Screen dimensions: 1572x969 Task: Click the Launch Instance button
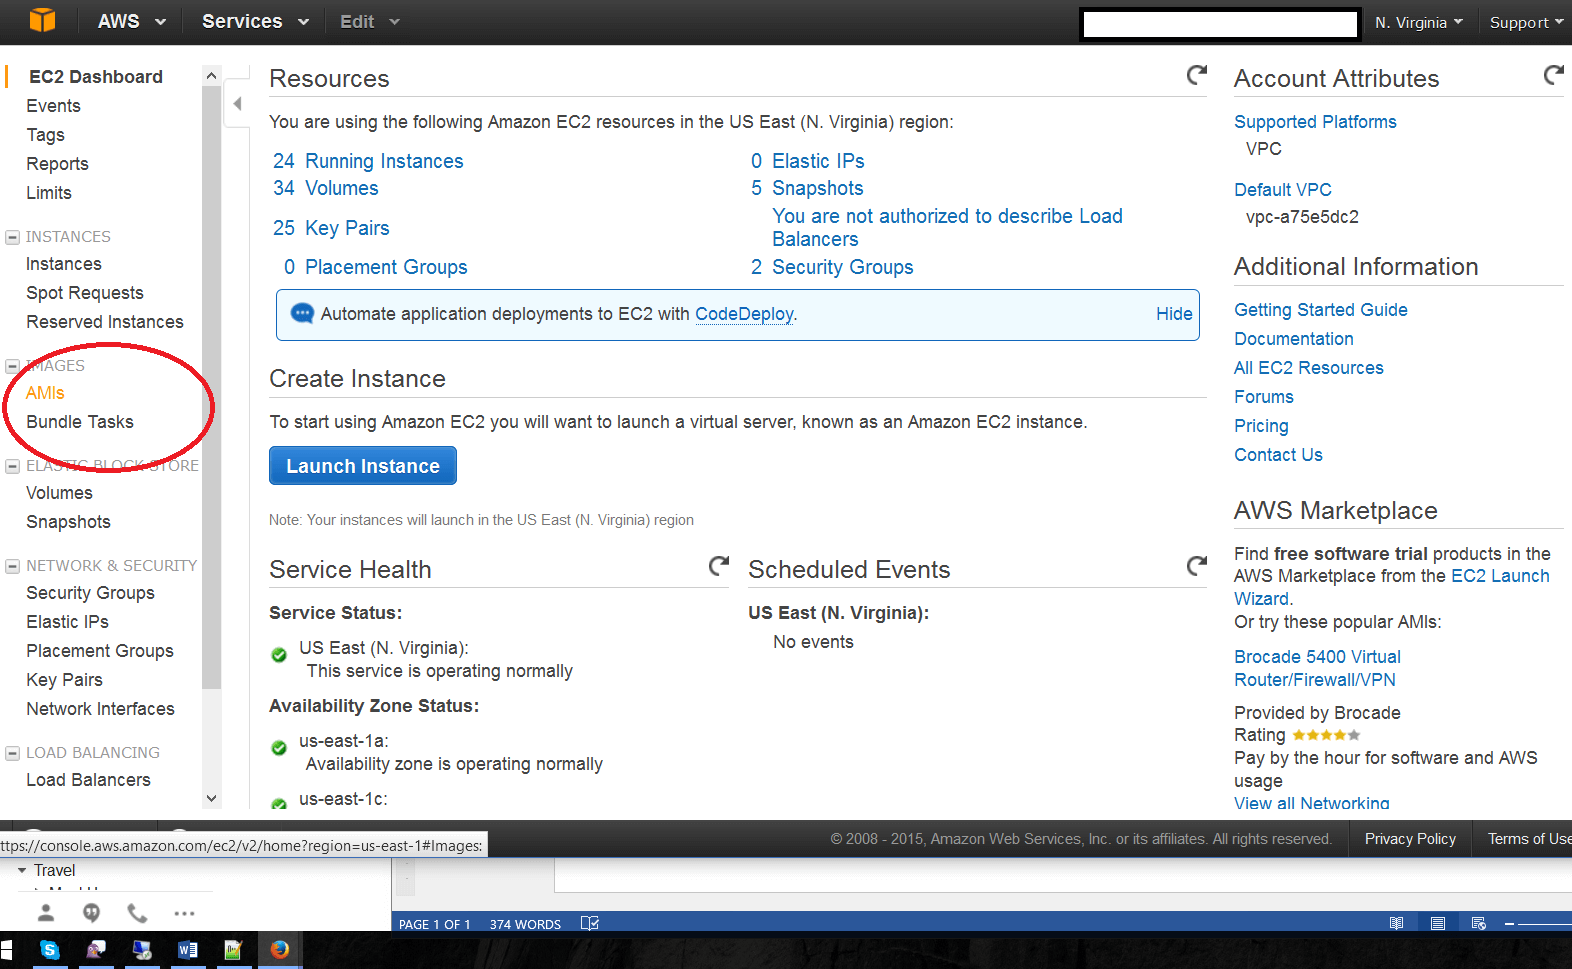tap(362, 466)
